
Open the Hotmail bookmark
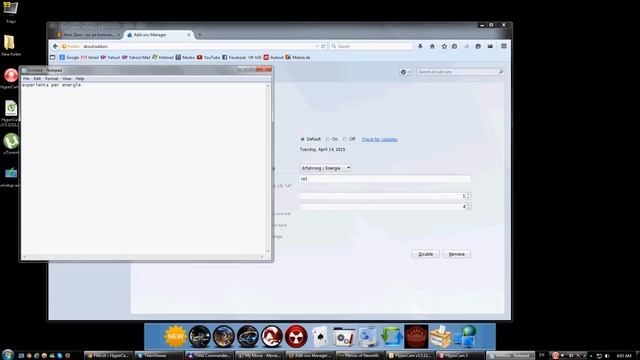(x=163, y=58)
